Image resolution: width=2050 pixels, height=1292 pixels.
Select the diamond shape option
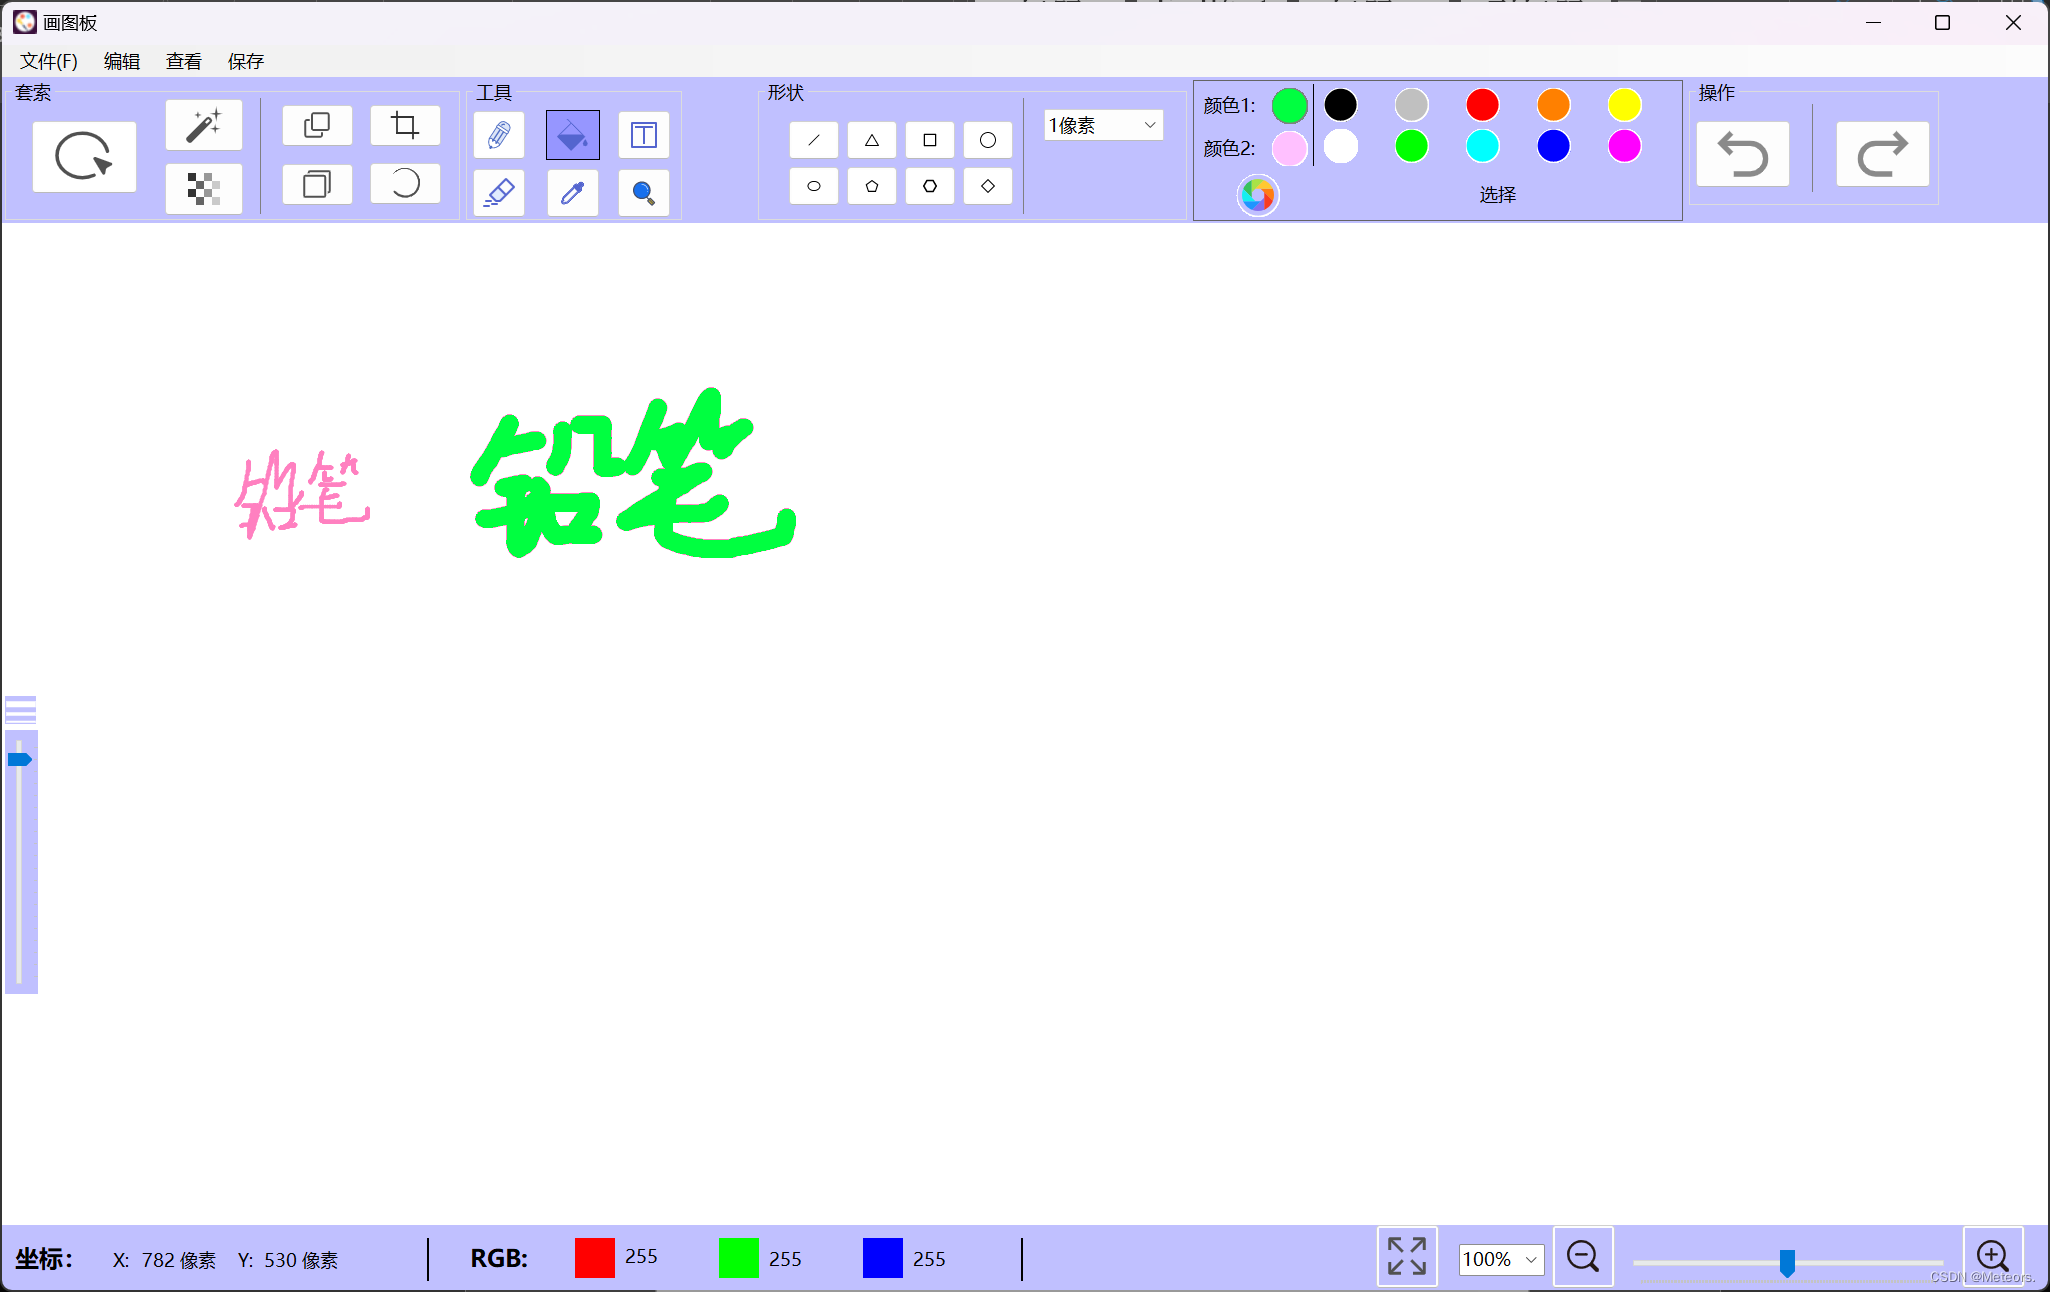pos(988,186)
